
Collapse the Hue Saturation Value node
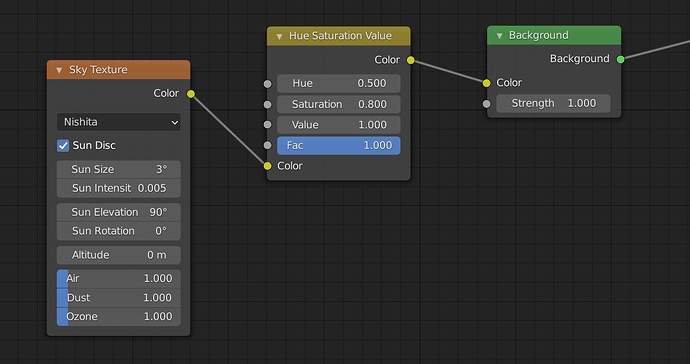point(279,36)
